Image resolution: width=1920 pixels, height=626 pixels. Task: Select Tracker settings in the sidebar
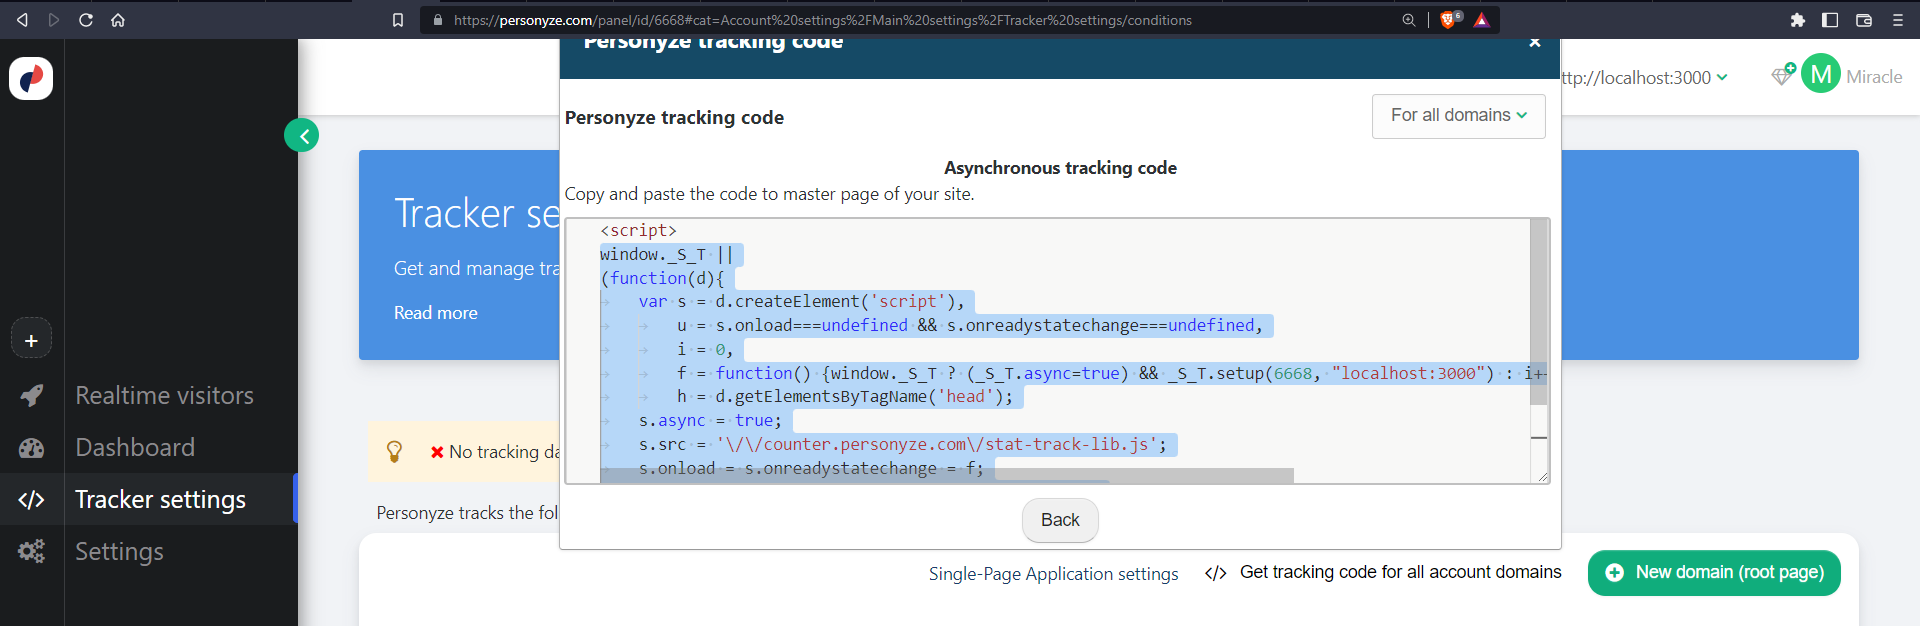point(161,500)
